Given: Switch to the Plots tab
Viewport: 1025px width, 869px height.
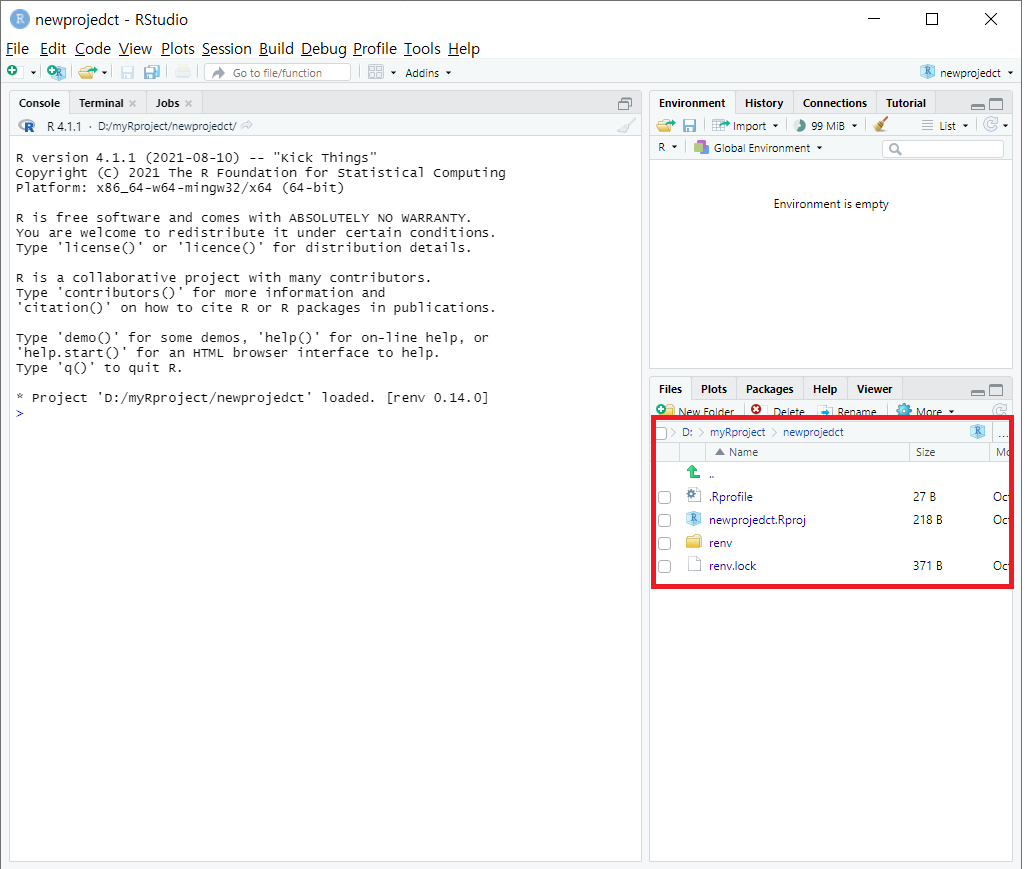Looking at the screenshot, I should [714, 389].
